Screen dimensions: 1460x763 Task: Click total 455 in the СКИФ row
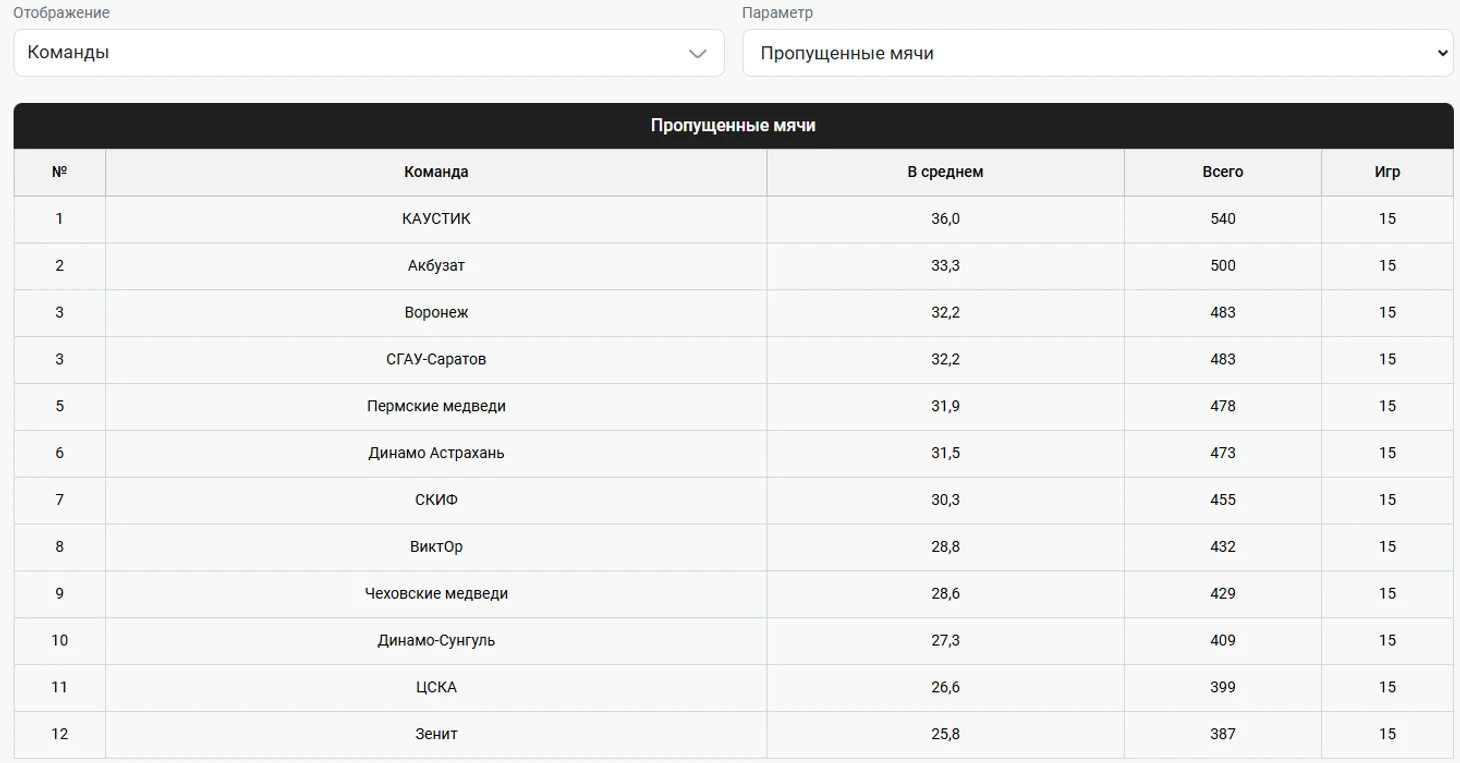point(1222,500)
